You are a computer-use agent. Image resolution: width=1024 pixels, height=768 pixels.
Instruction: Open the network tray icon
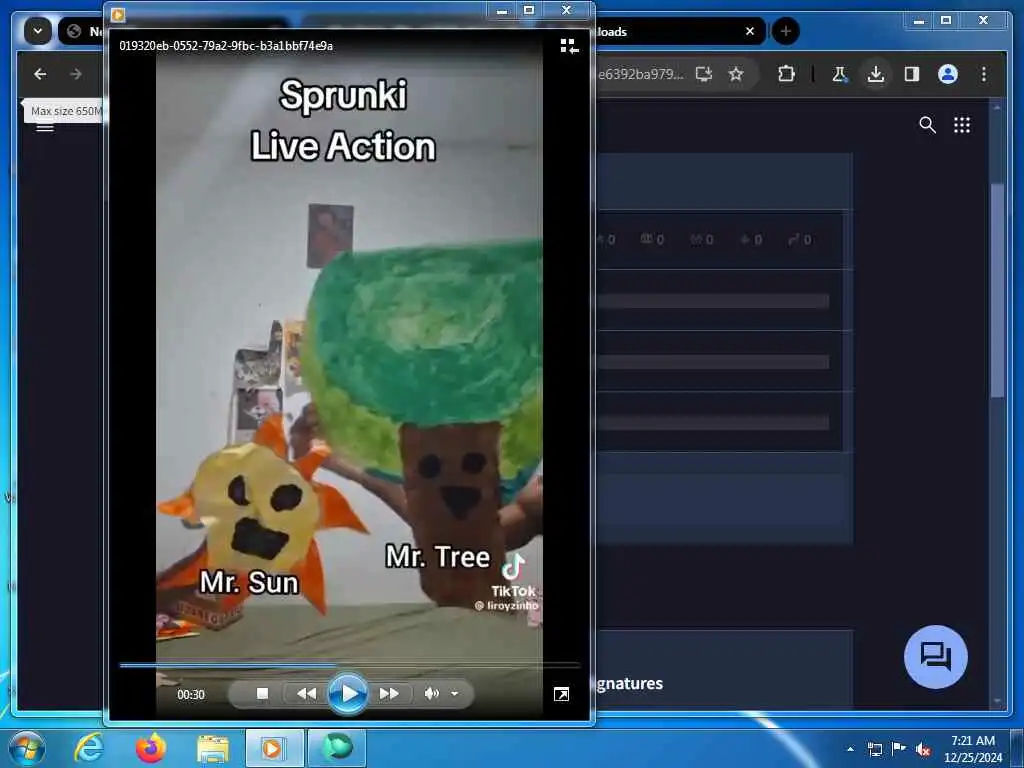(874, 749)
